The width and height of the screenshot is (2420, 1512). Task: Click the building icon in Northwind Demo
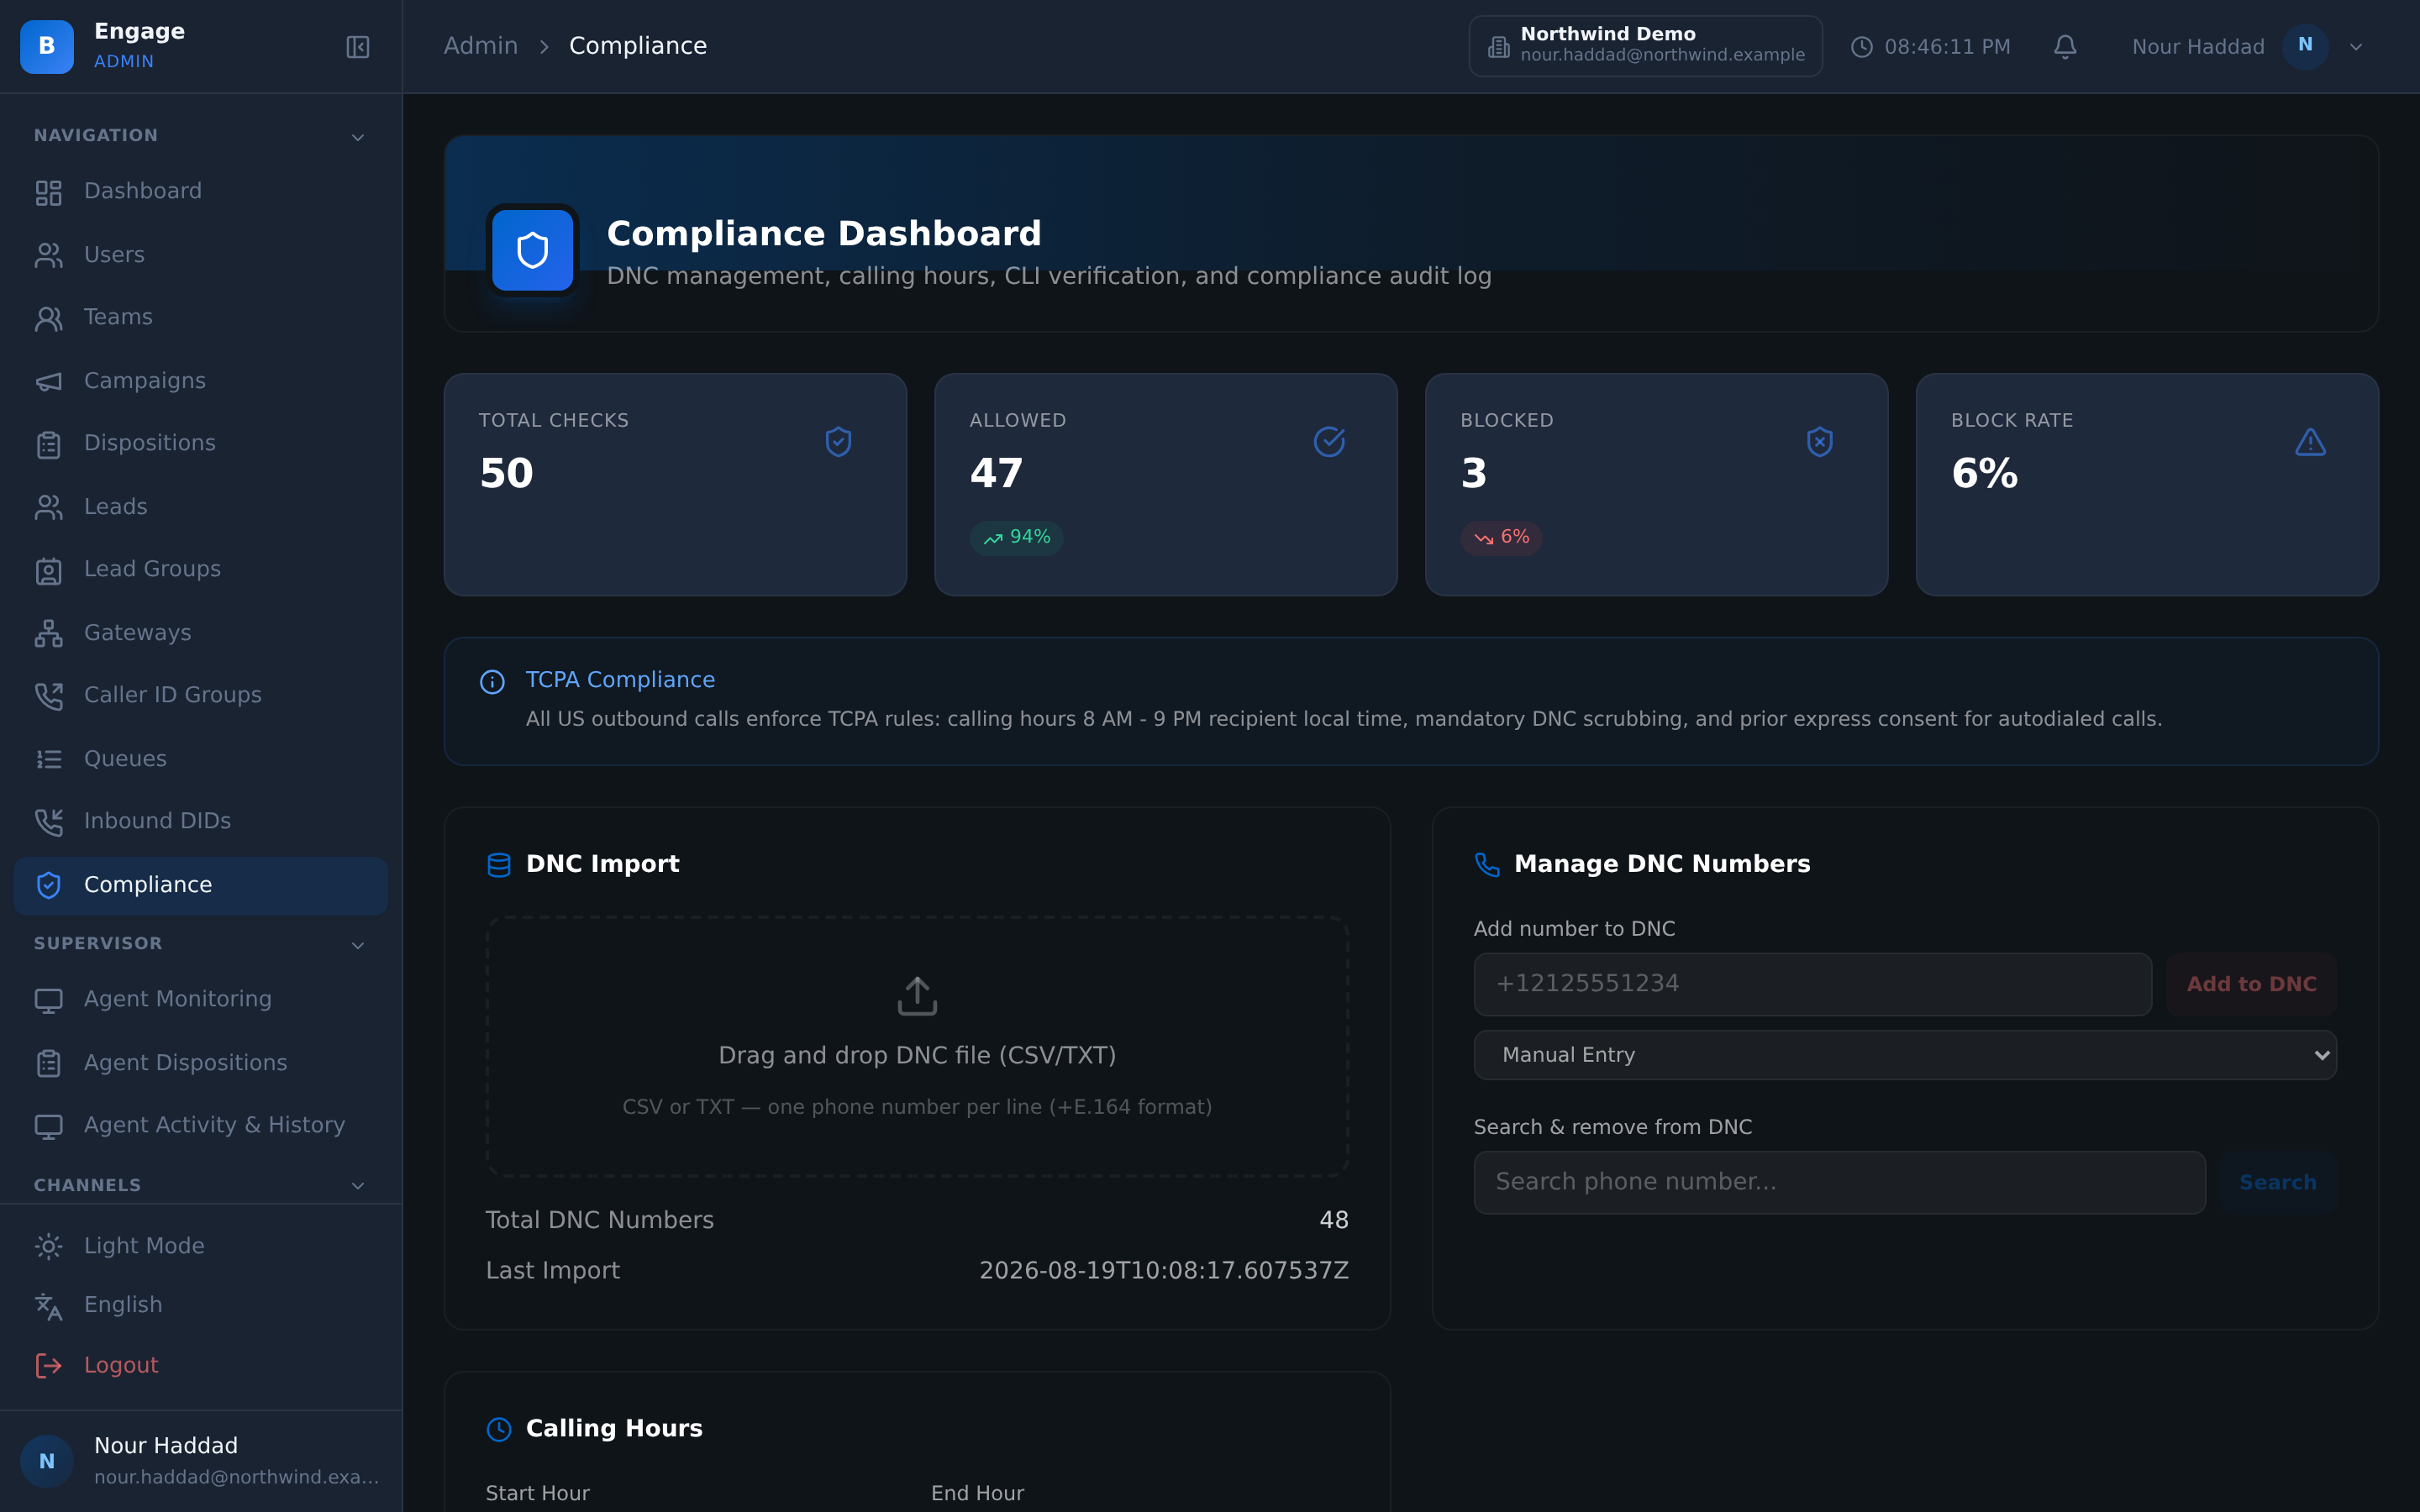point(1498,47)
